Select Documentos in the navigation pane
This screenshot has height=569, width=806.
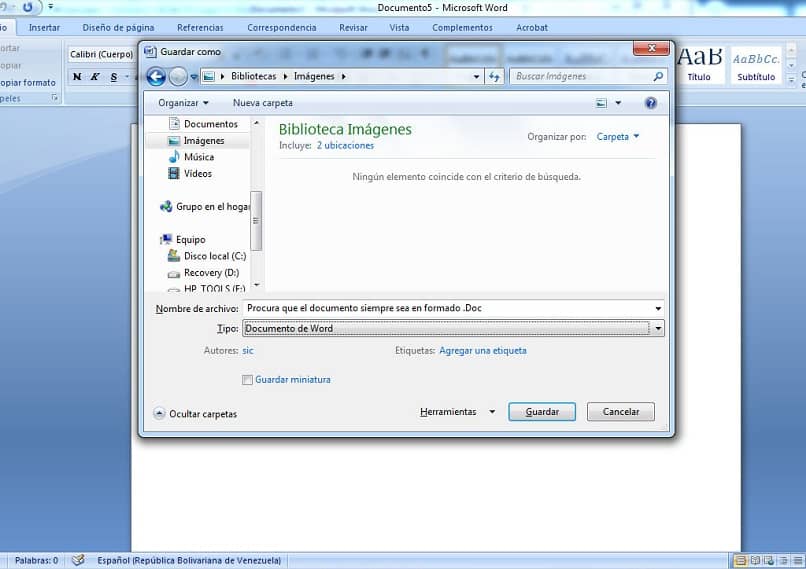click(211, 124)
